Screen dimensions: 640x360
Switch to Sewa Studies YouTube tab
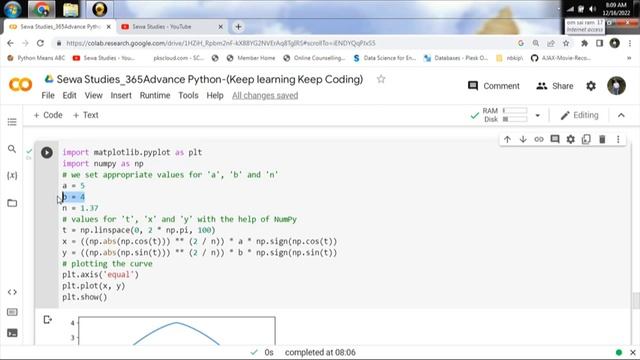171,27
